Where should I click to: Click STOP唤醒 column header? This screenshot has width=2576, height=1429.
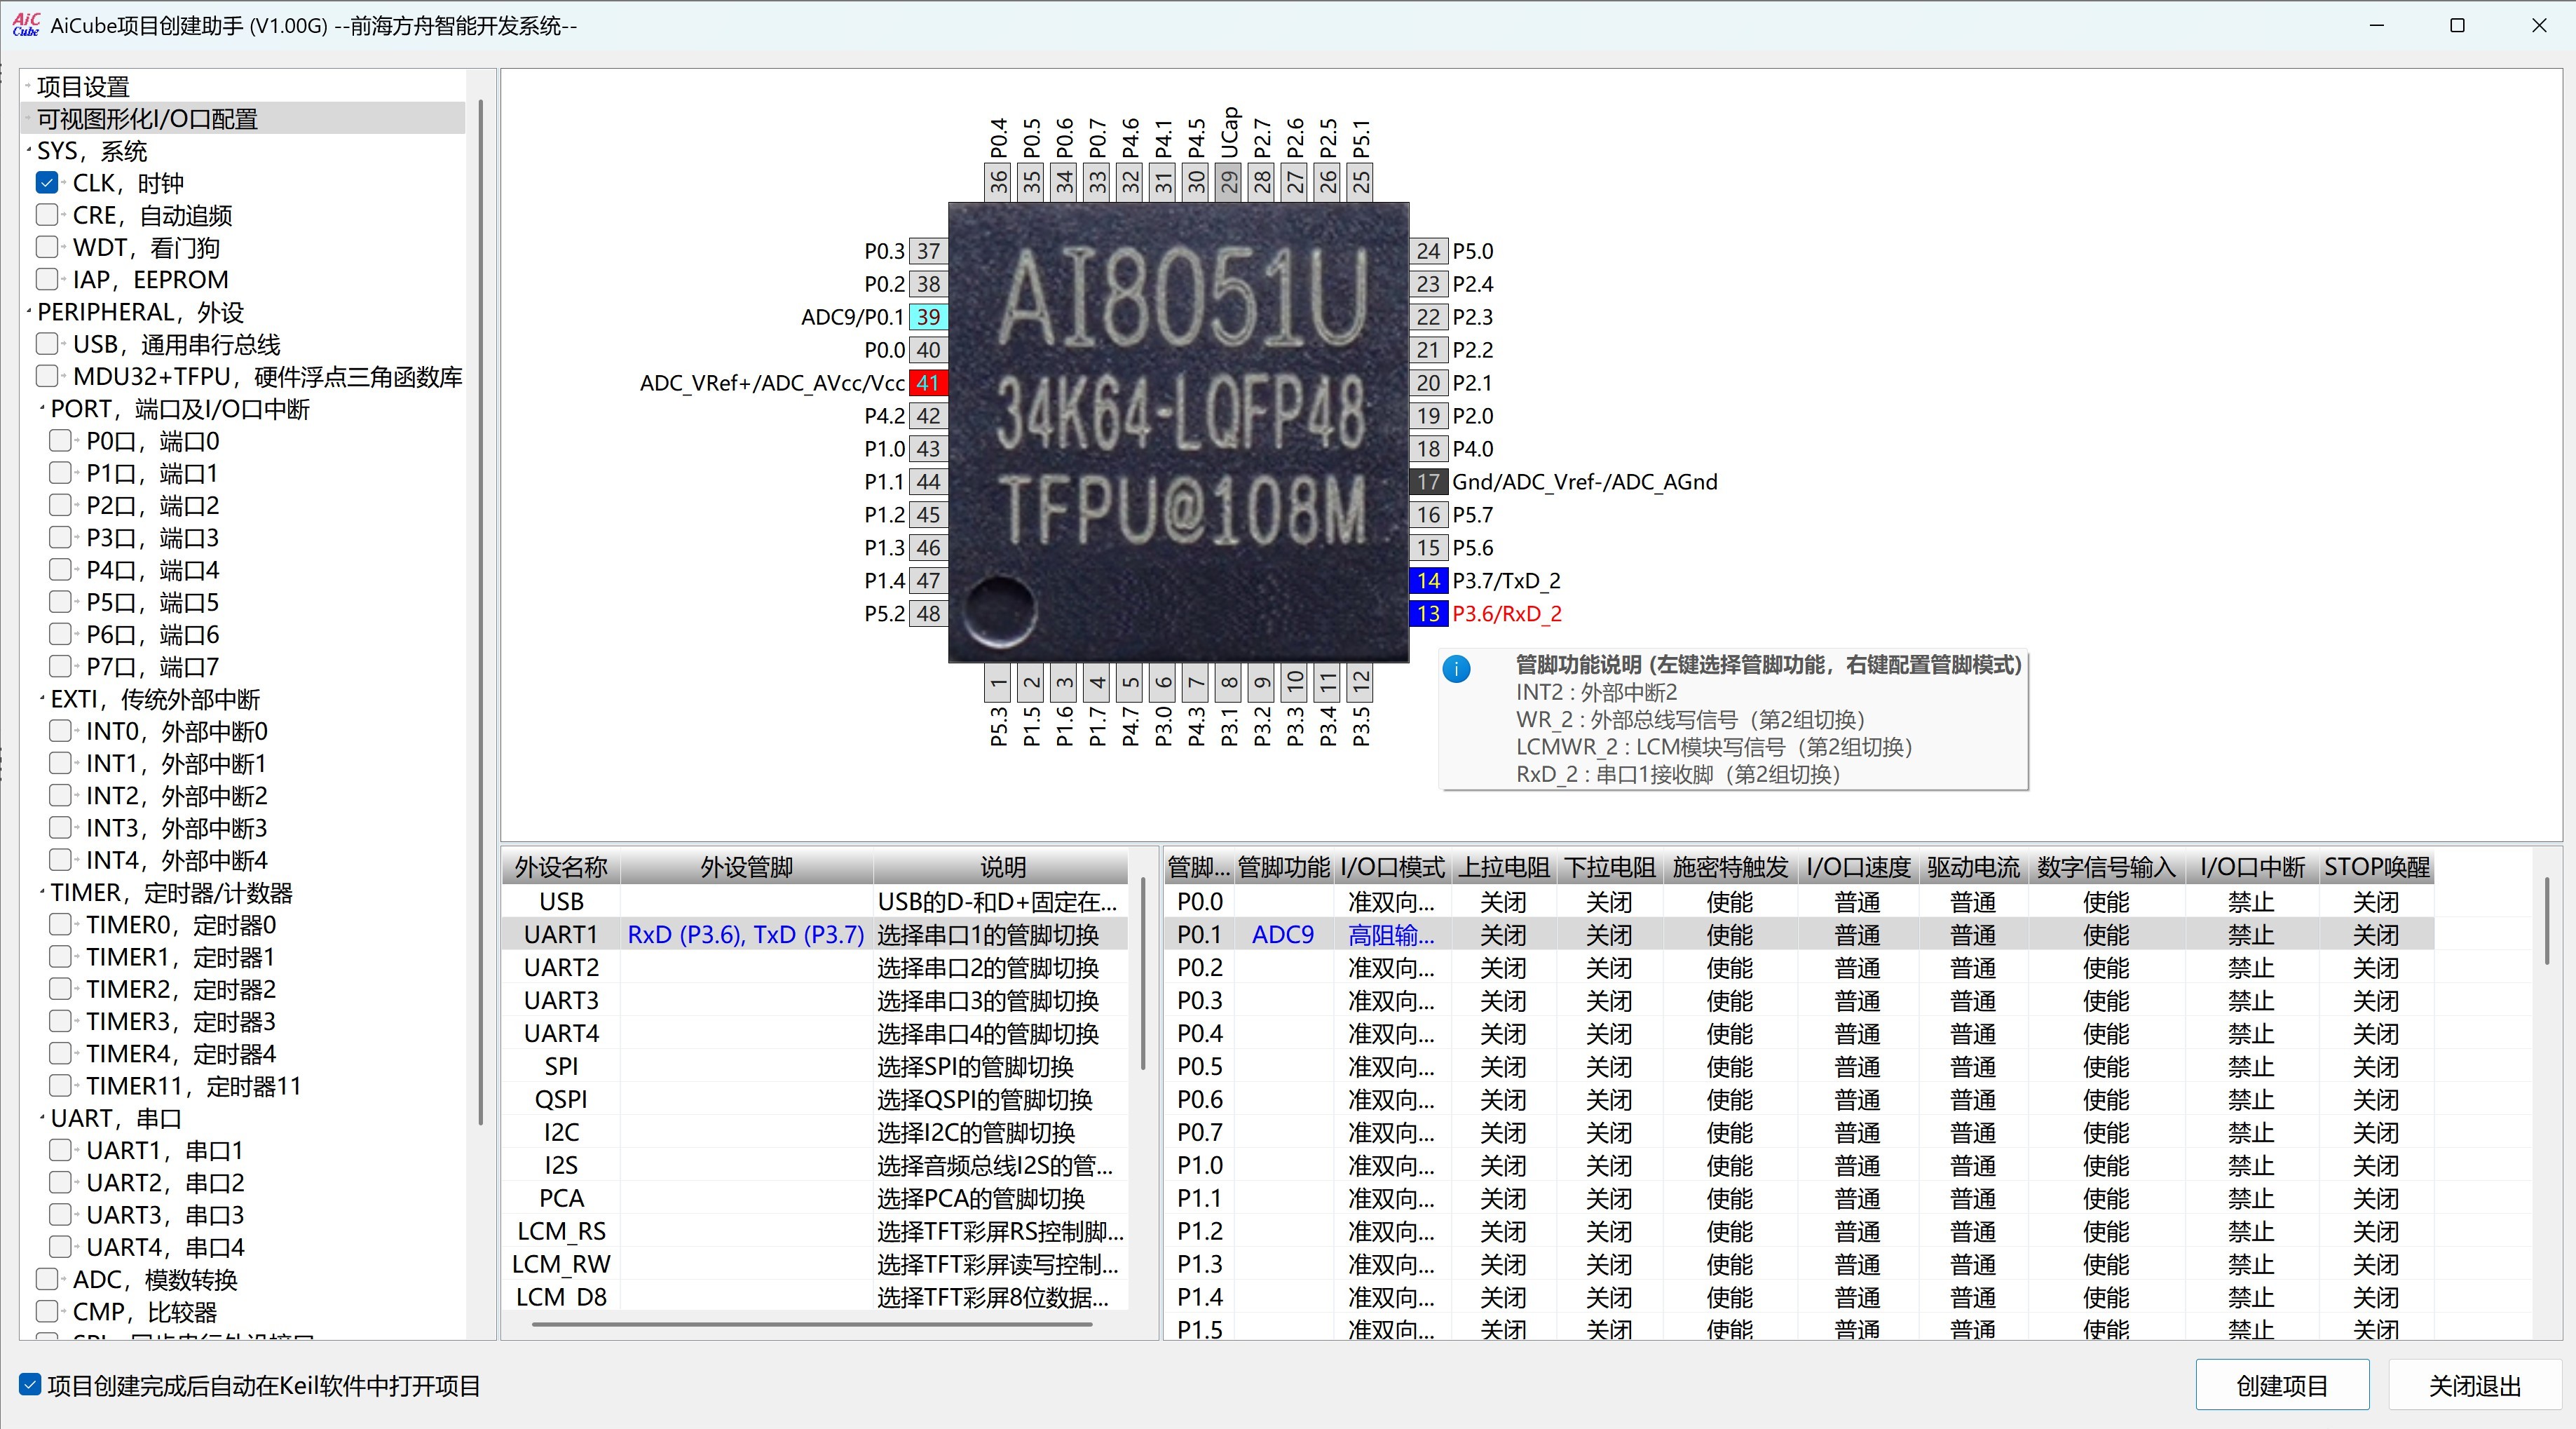[x=2376, y=867]
